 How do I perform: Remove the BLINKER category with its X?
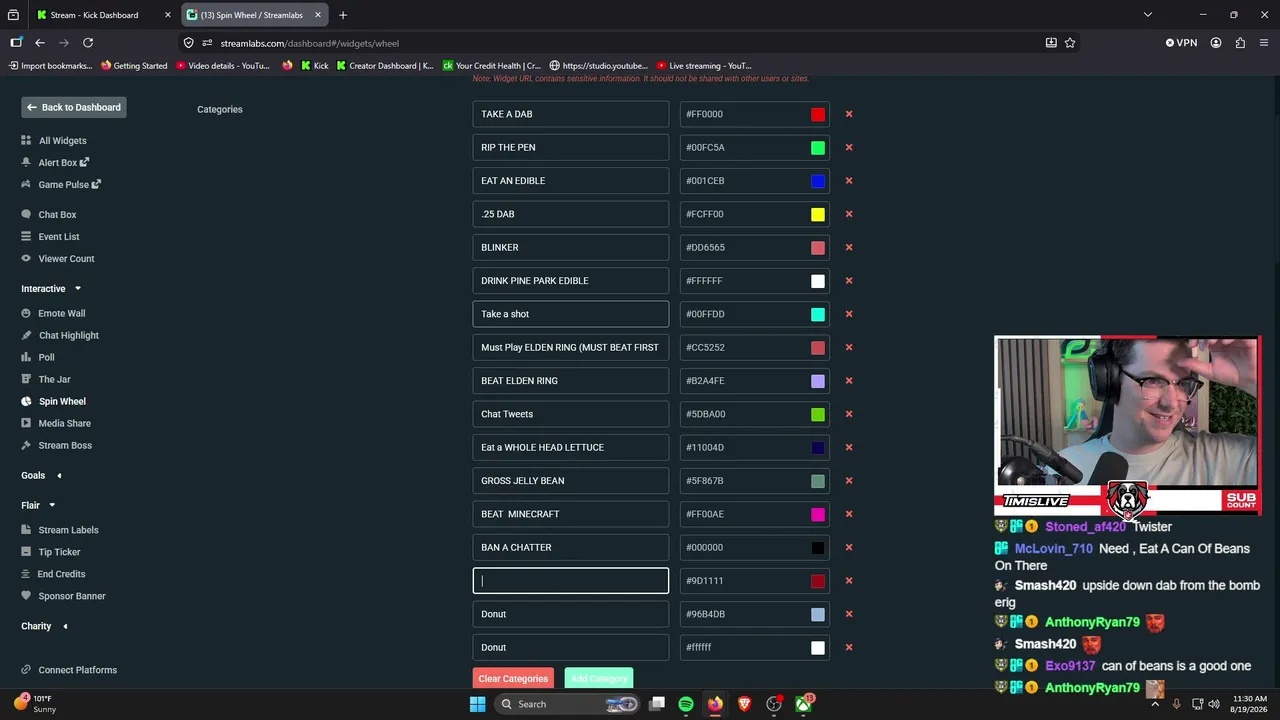coord(849,247)
